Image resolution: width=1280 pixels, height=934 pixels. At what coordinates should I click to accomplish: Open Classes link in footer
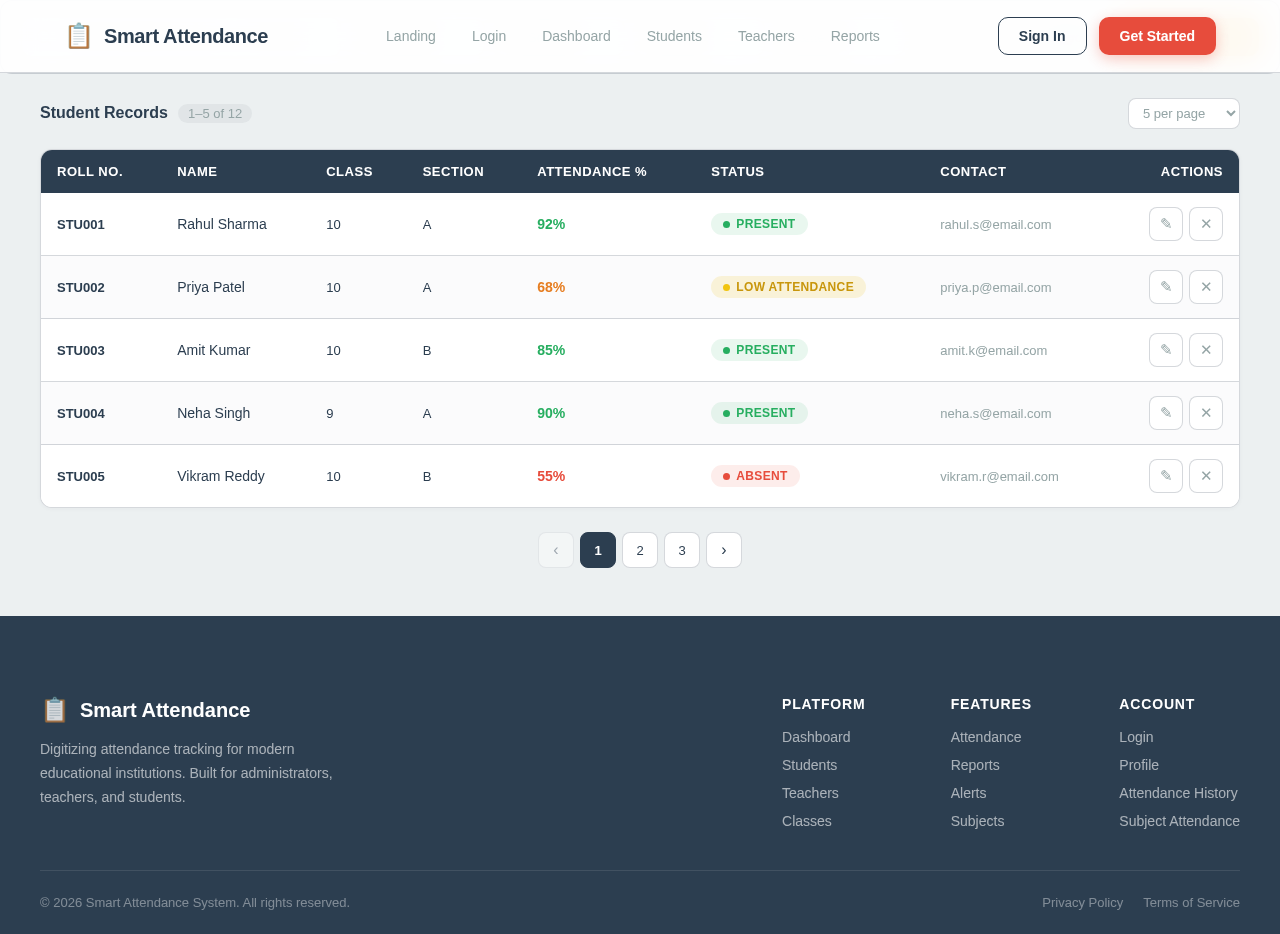click(x=807, y=821)
